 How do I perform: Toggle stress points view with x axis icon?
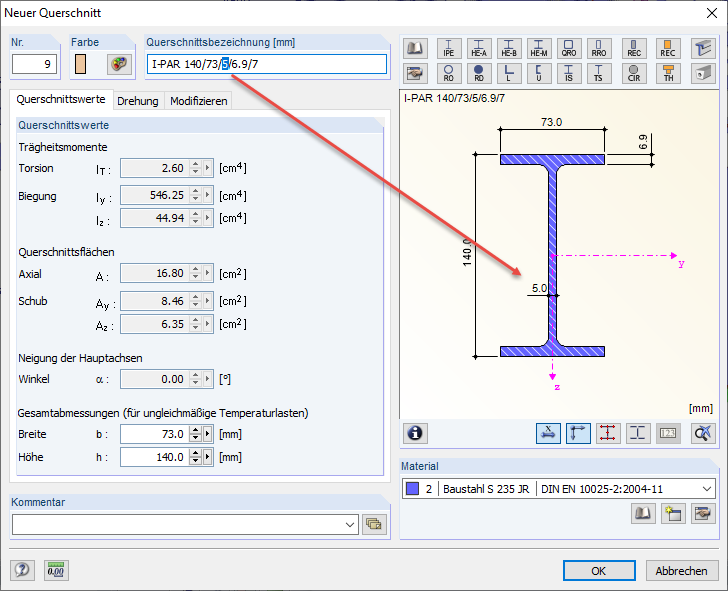(x=548, y=433)
